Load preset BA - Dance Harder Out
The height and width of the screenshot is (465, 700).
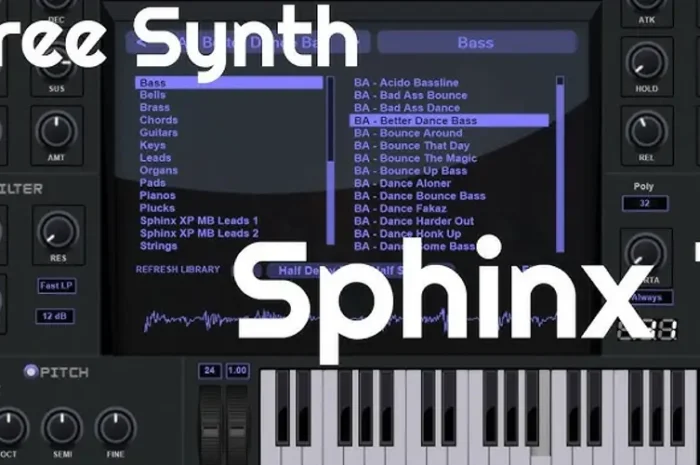414,221
